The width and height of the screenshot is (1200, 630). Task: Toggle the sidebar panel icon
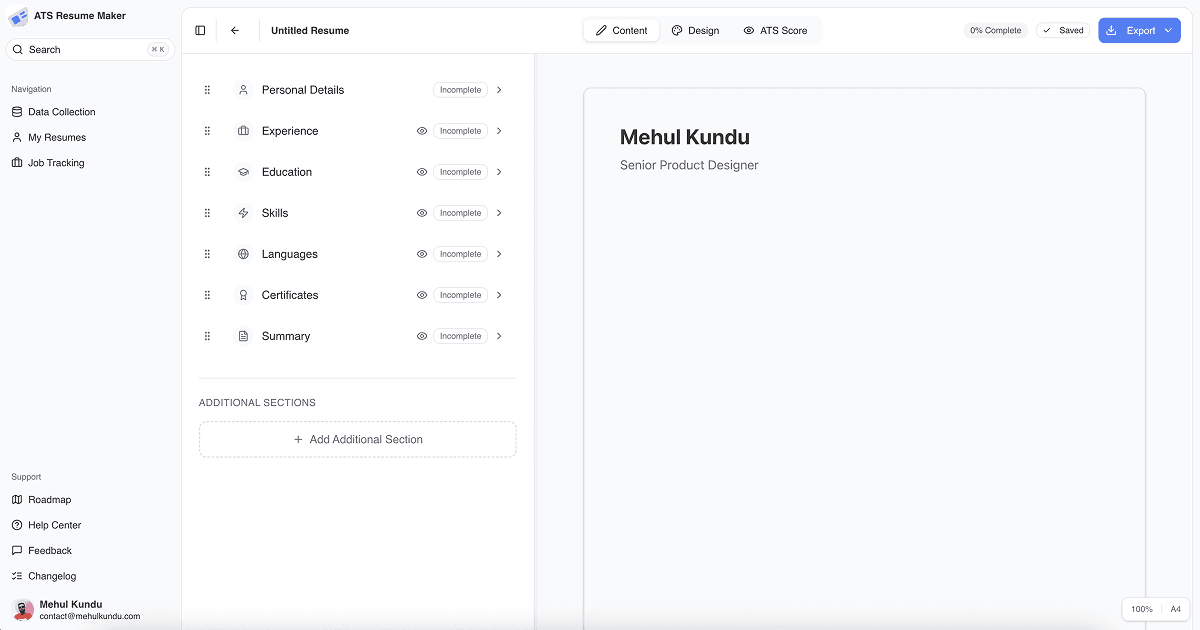coord(200,30)
